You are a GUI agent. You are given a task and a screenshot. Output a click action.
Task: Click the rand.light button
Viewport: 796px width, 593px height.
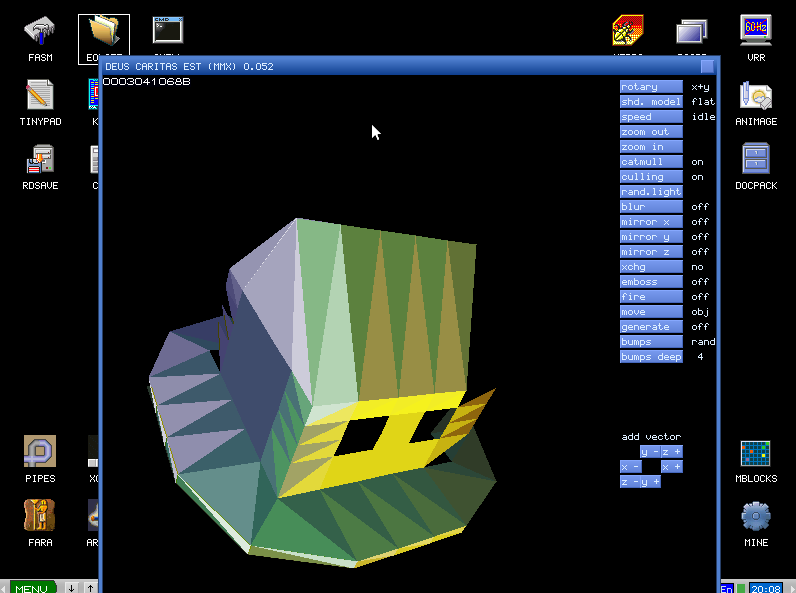pos(651,191)
